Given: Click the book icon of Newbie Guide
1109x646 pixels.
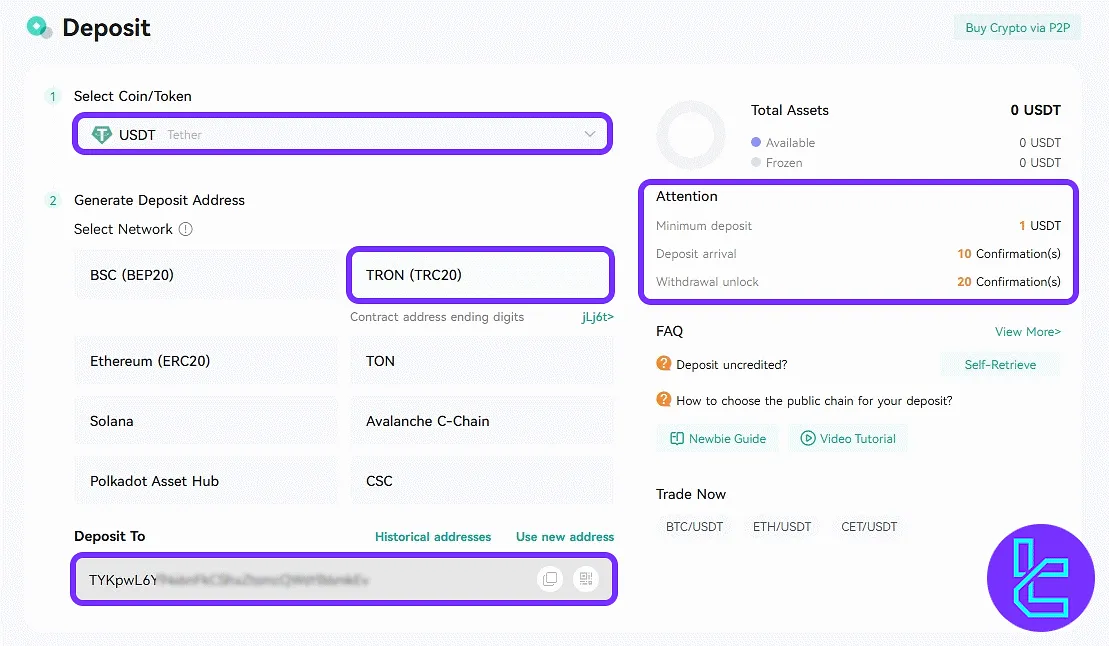Looking at the screenshot, I should coord(677,439).
